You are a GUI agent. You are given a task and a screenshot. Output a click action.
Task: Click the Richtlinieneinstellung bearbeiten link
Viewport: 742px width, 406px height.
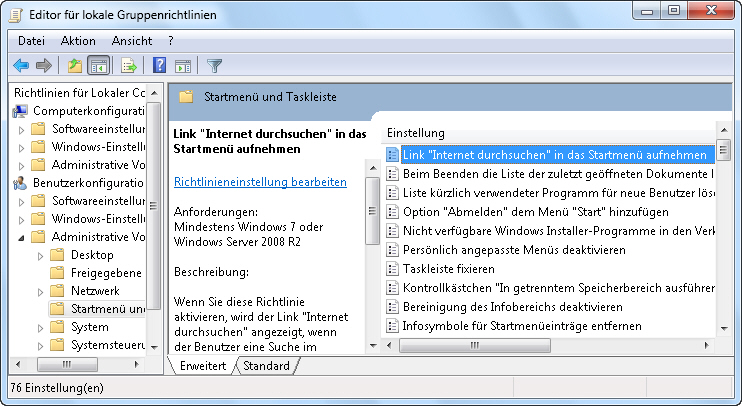[x=260, y=182]
